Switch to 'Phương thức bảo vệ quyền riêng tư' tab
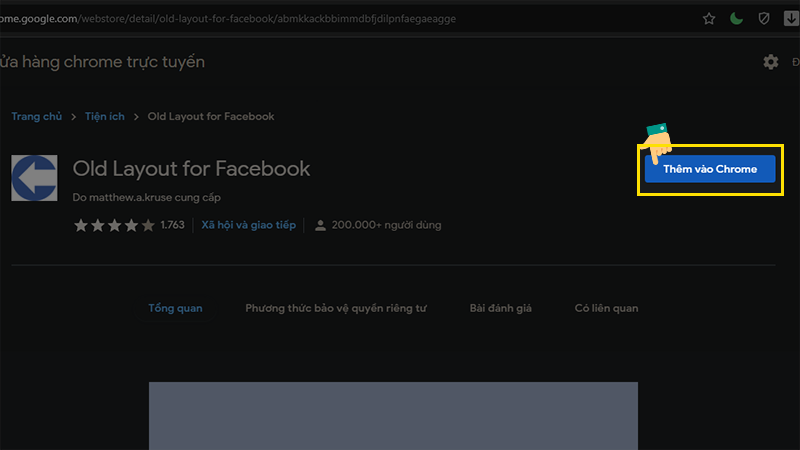 pyautogui.click(x=336, y=308)
